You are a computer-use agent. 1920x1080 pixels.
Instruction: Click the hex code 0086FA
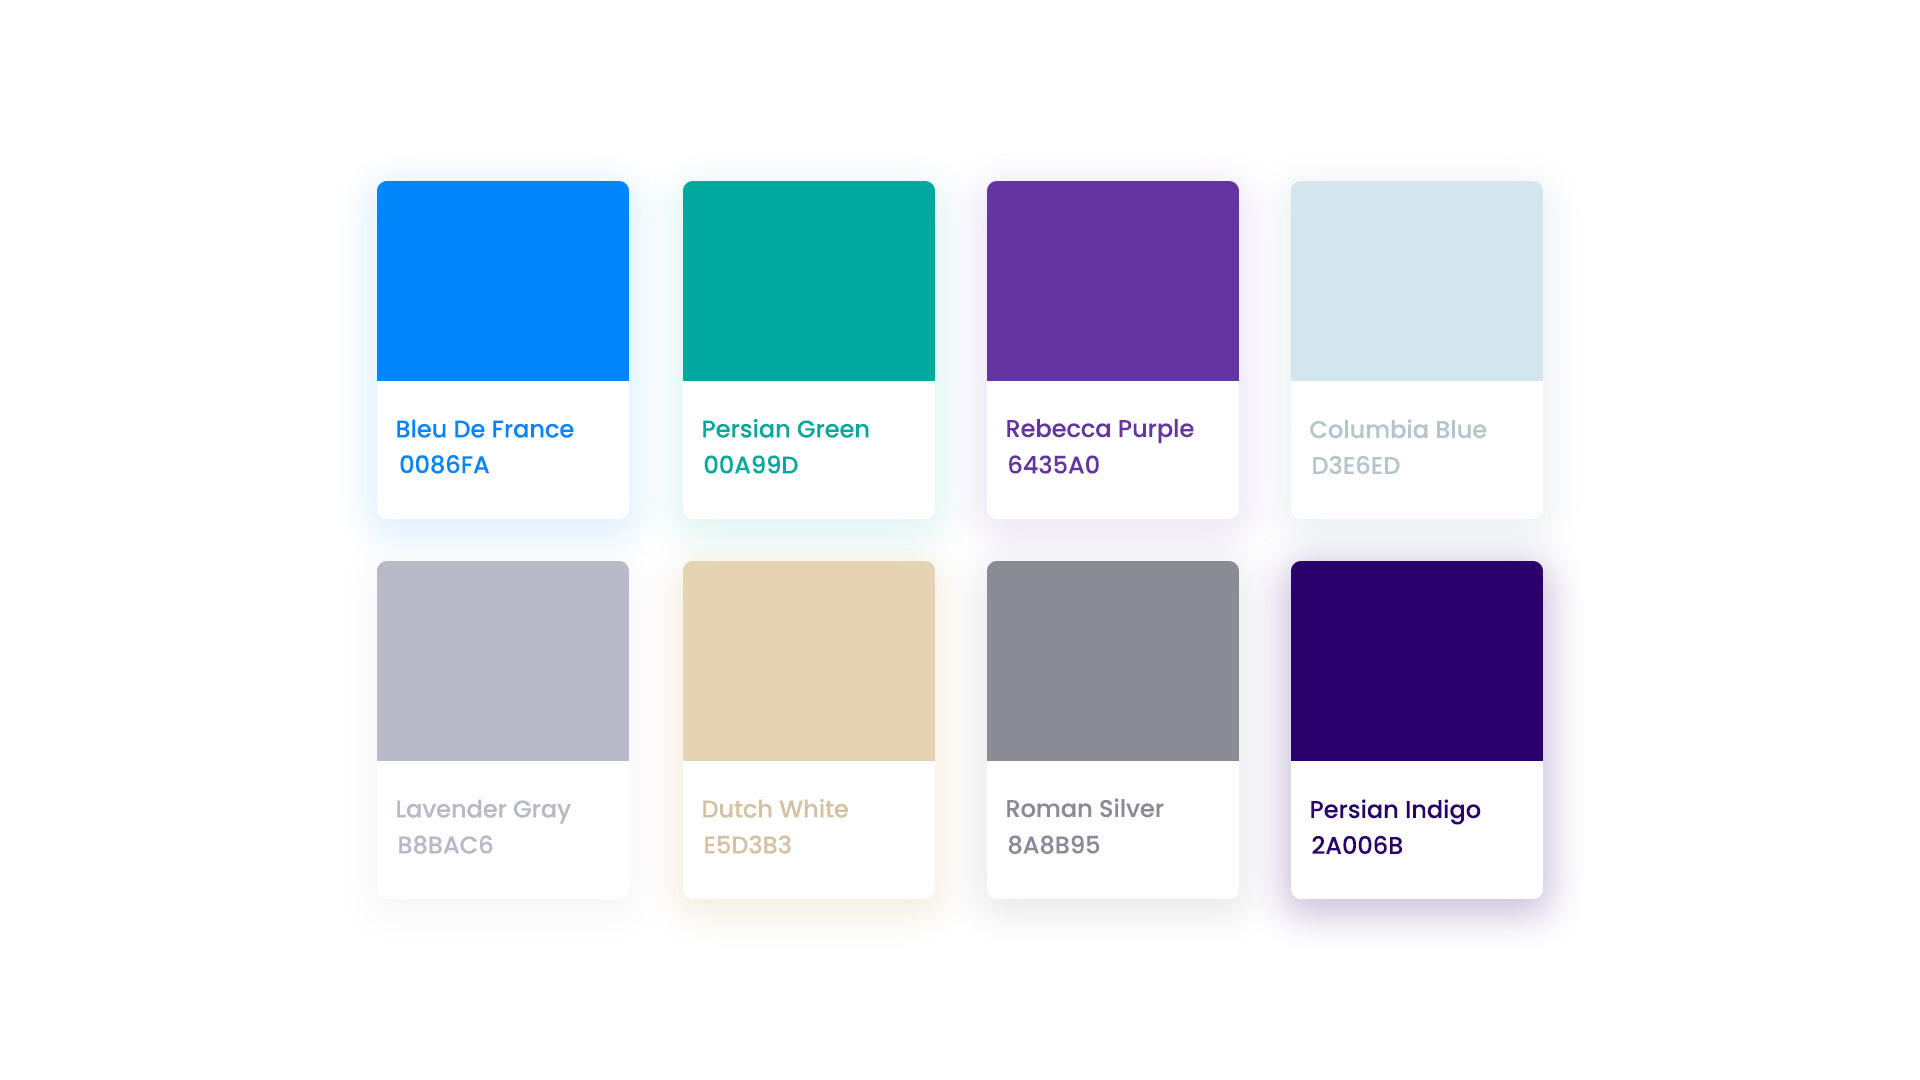click(x=444, y=465)
